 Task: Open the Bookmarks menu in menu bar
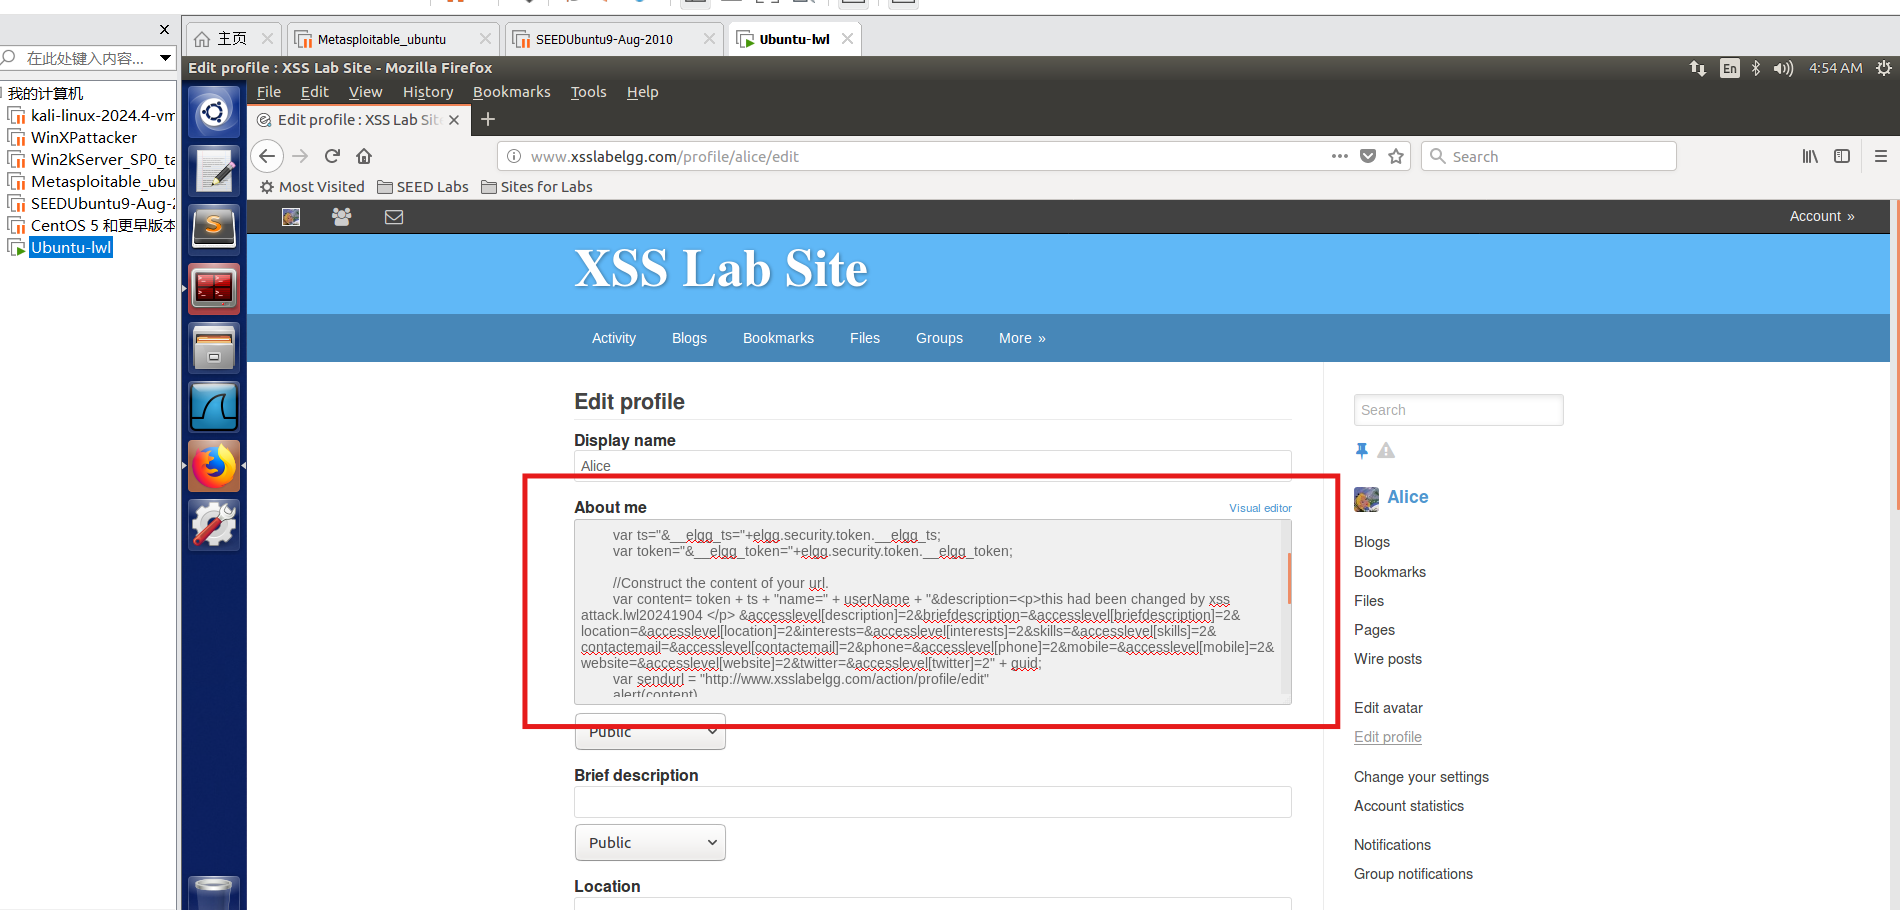511,92
